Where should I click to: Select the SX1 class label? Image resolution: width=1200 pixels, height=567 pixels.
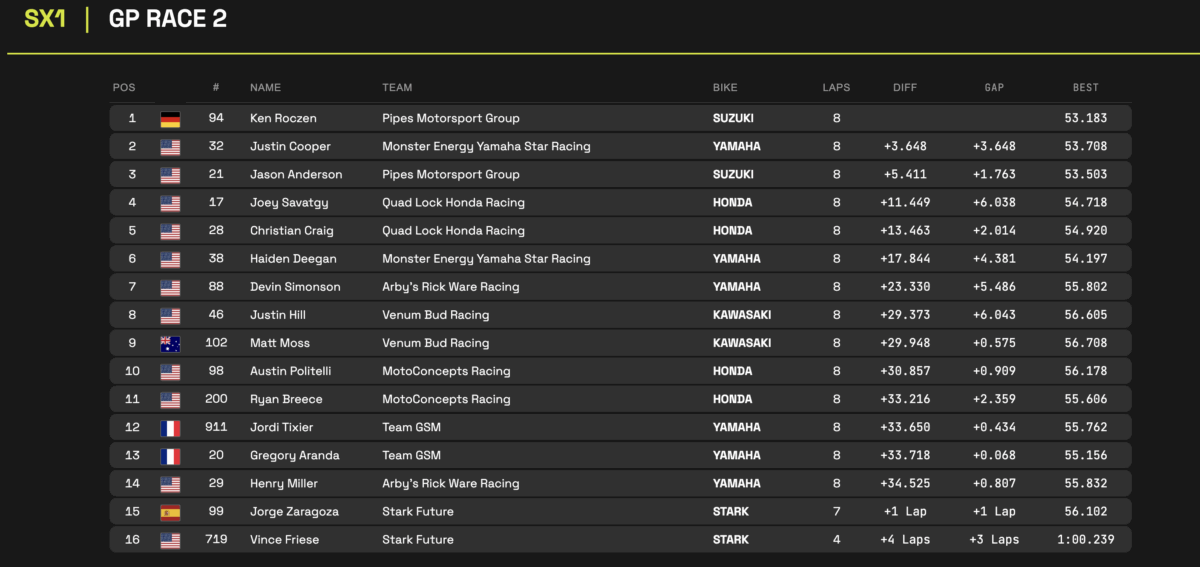(45, 19)
